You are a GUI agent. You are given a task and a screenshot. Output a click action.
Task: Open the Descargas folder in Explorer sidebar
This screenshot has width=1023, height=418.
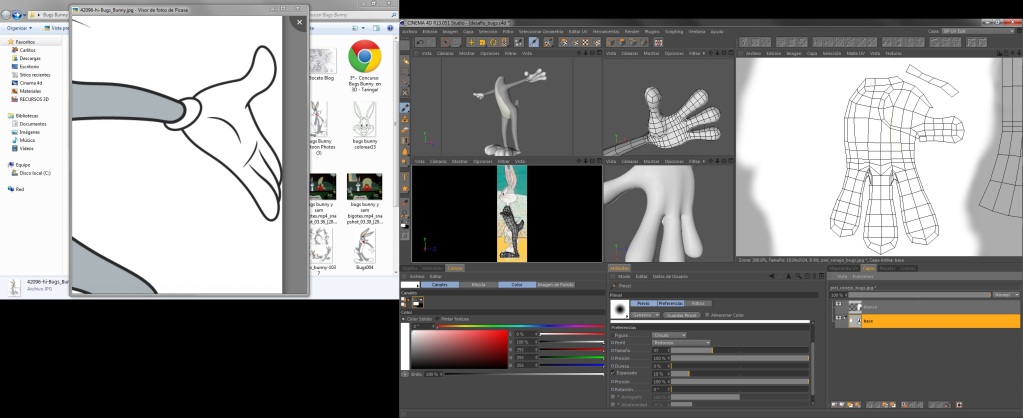coord(30,58)
